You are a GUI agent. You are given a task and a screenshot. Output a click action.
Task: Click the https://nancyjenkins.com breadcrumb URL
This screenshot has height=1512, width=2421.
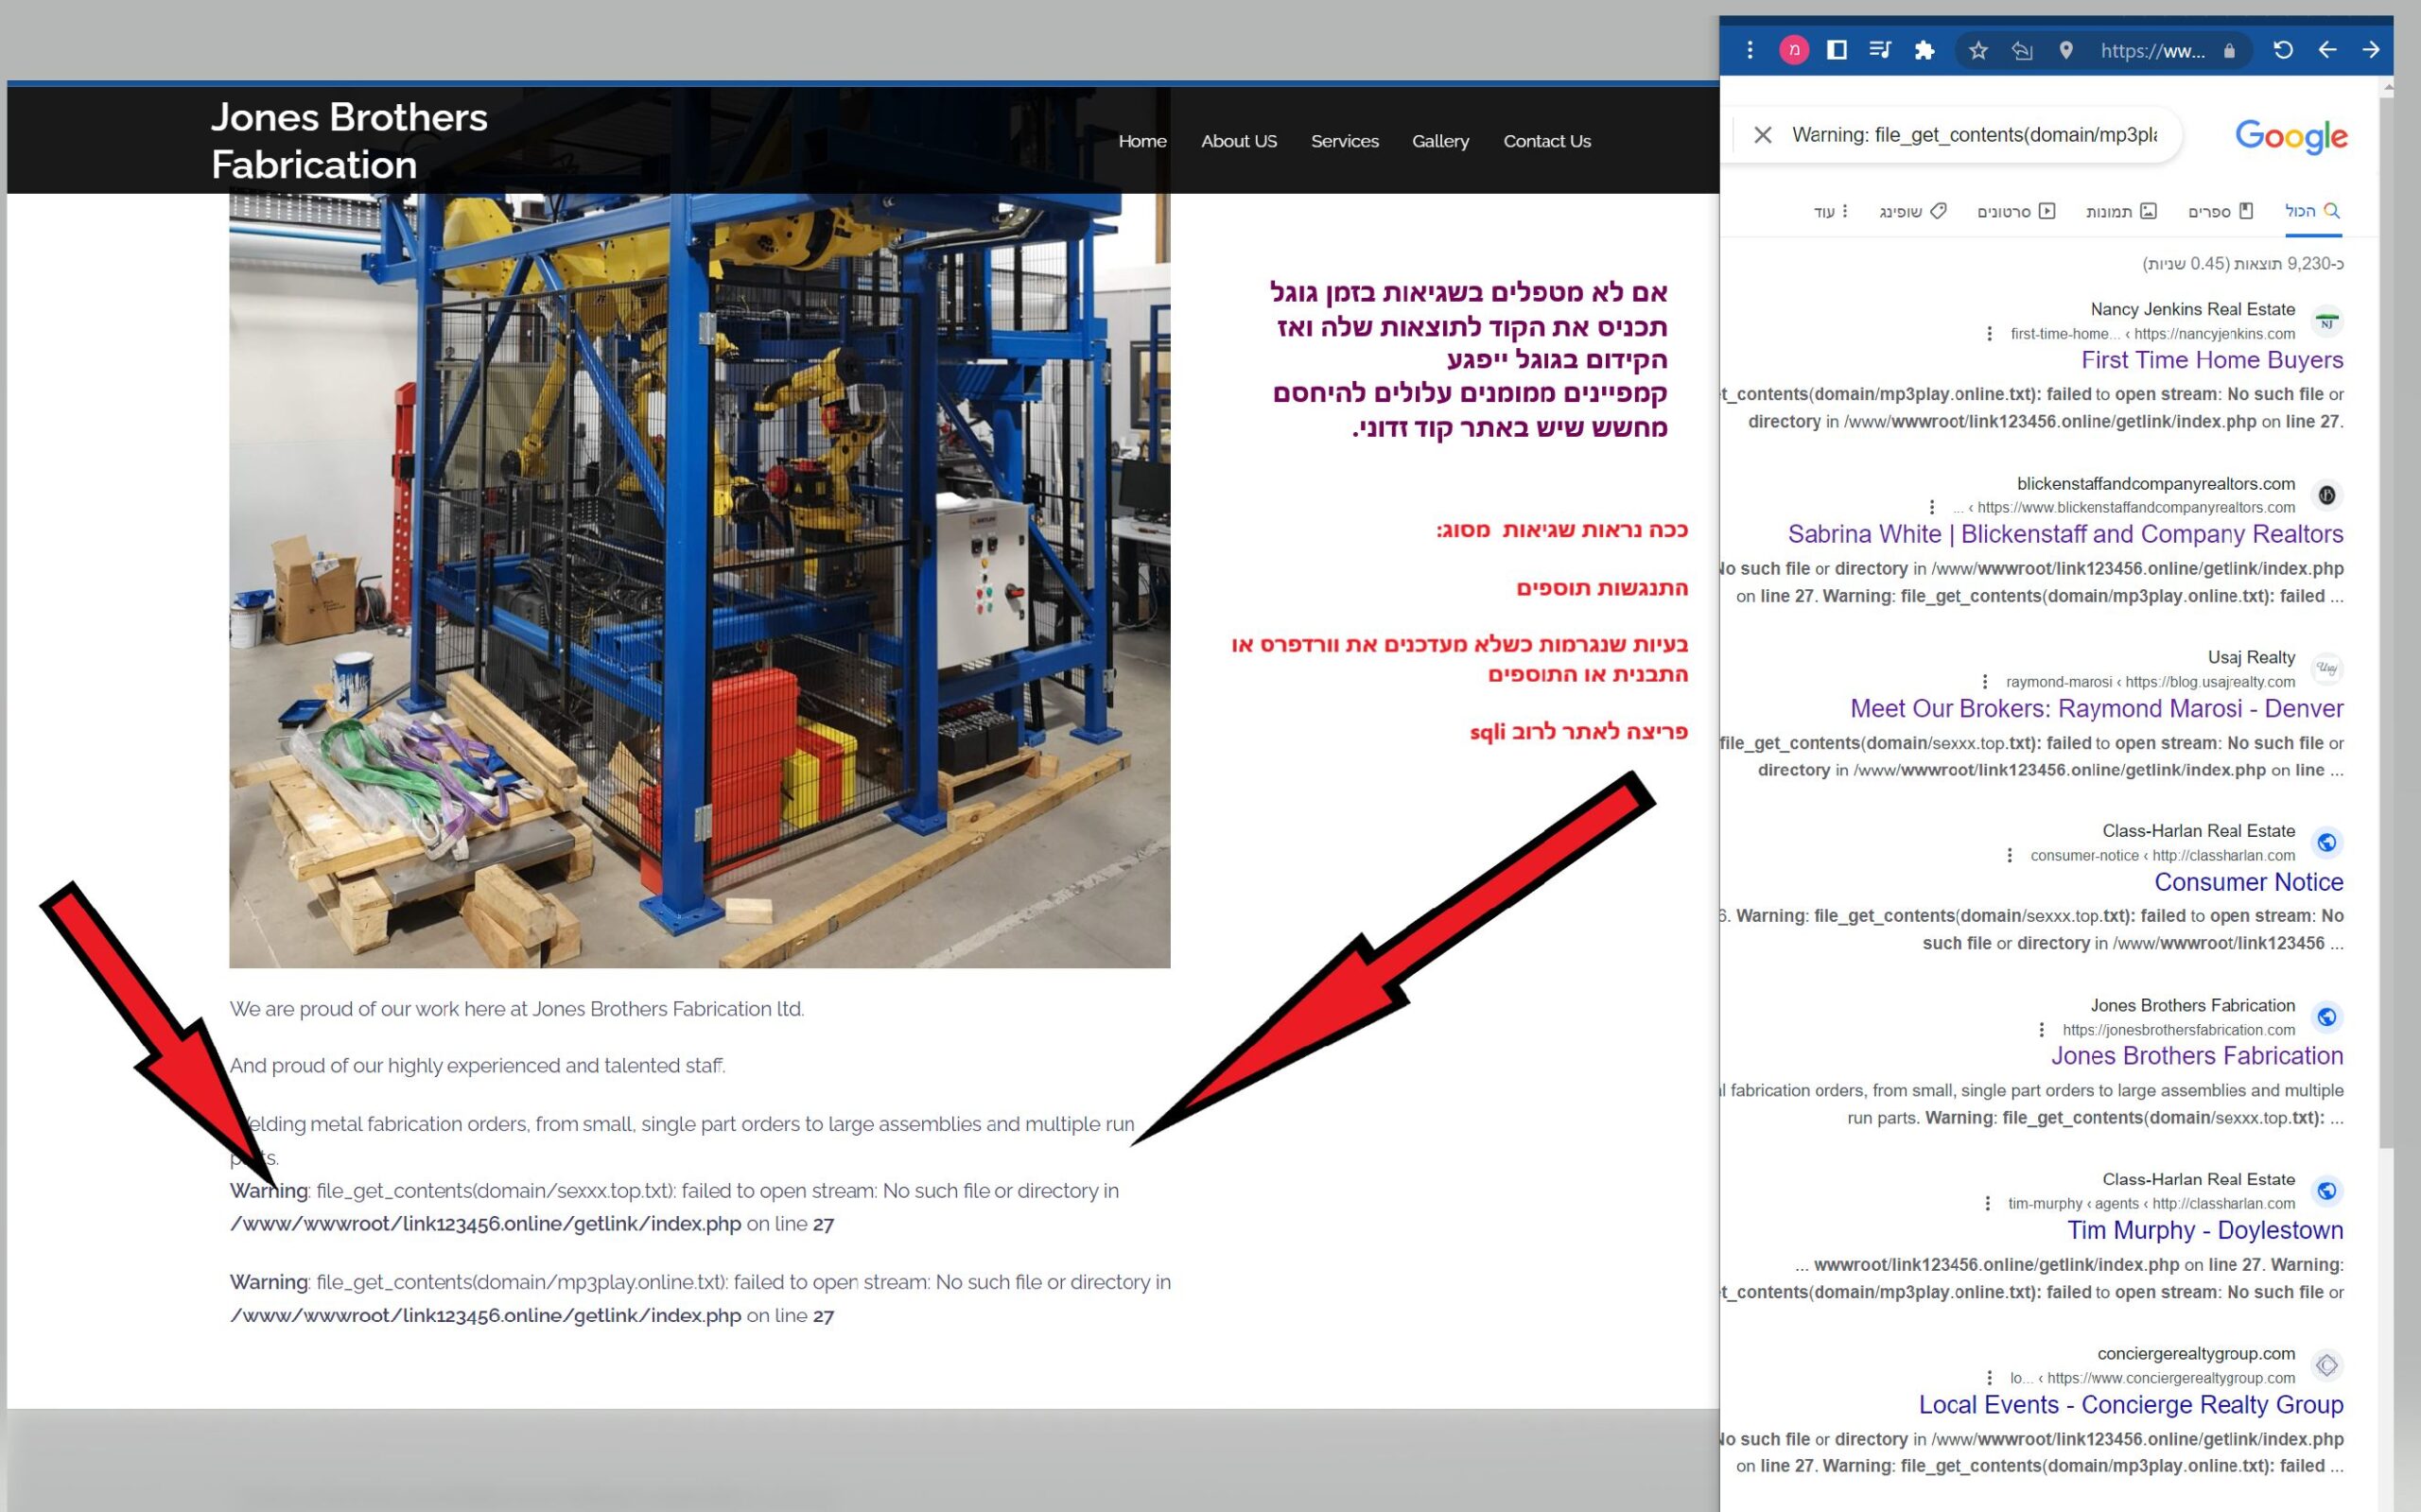pos(2215,334)
